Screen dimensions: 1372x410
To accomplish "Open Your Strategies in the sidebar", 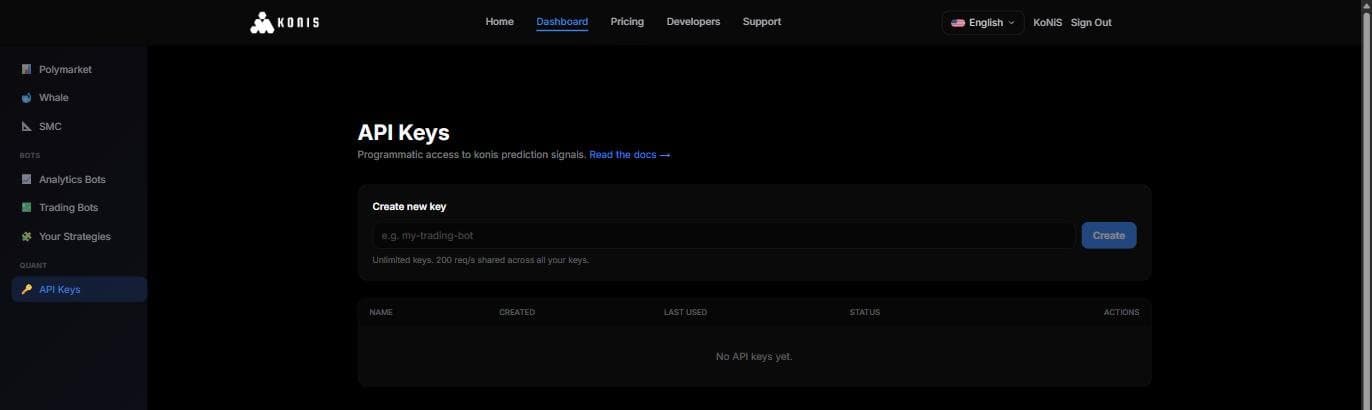I will [x=79, y=237].
